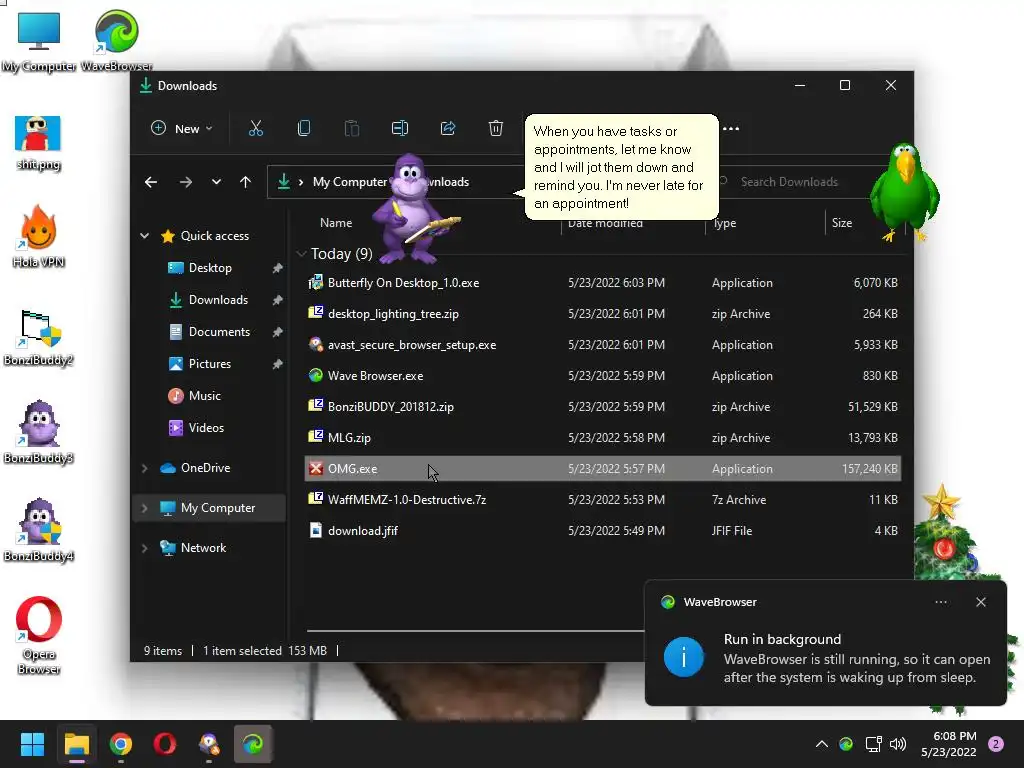
Task: Click the Paste icon in Explorer toolbar
Action: 351,128
